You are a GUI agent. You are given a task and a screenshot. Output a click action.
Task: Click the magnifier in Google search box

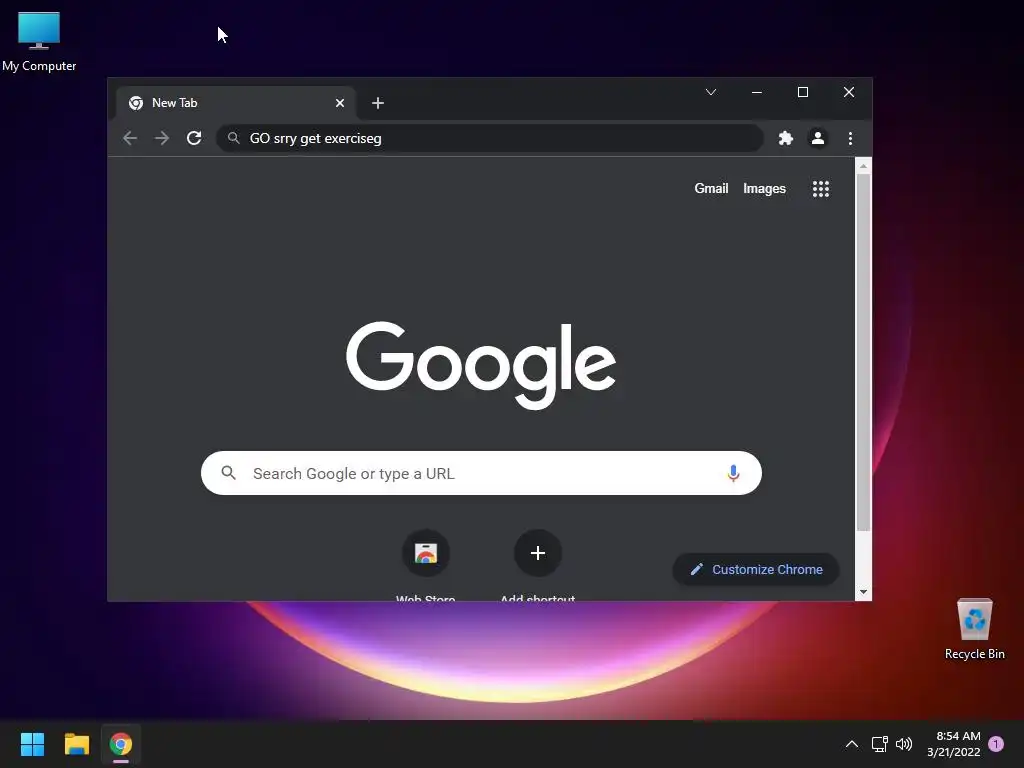click(x=228, y=473)
